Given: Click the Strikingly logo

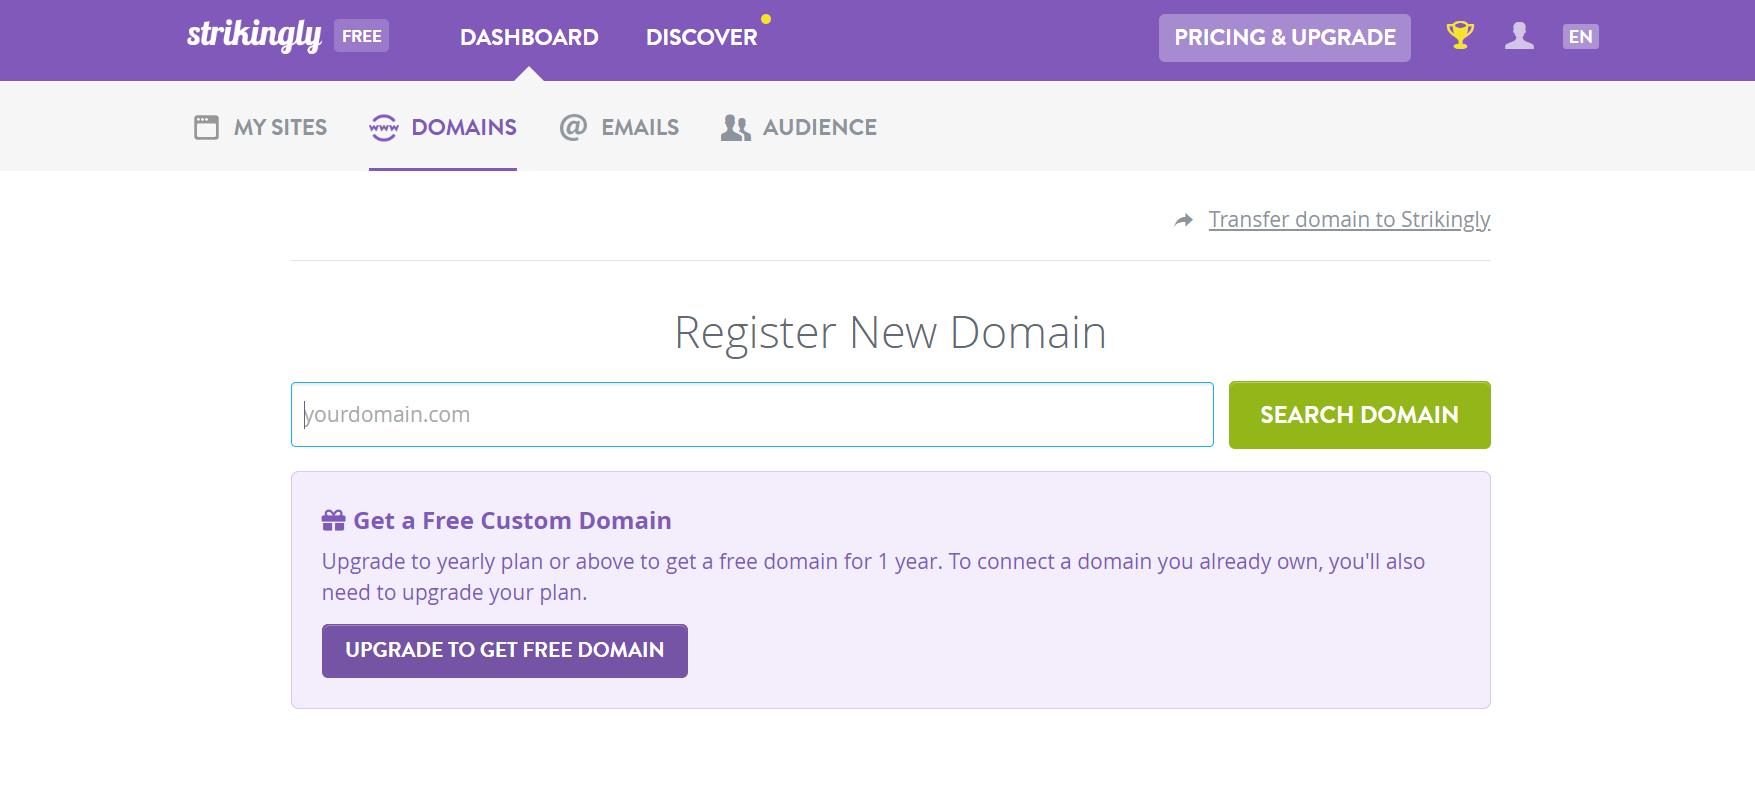Looking at the screenshot, I should coord(254,36).
